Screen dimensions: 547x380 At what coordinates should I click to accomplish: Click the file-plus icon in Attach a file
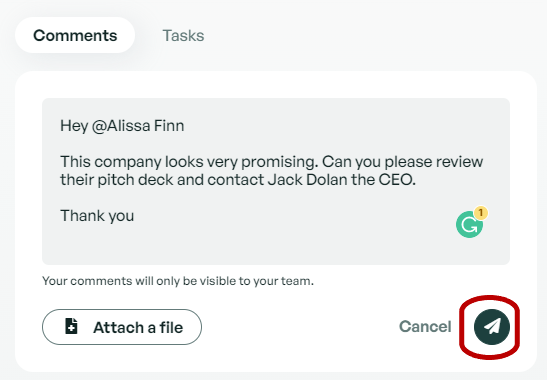(72, 327)
